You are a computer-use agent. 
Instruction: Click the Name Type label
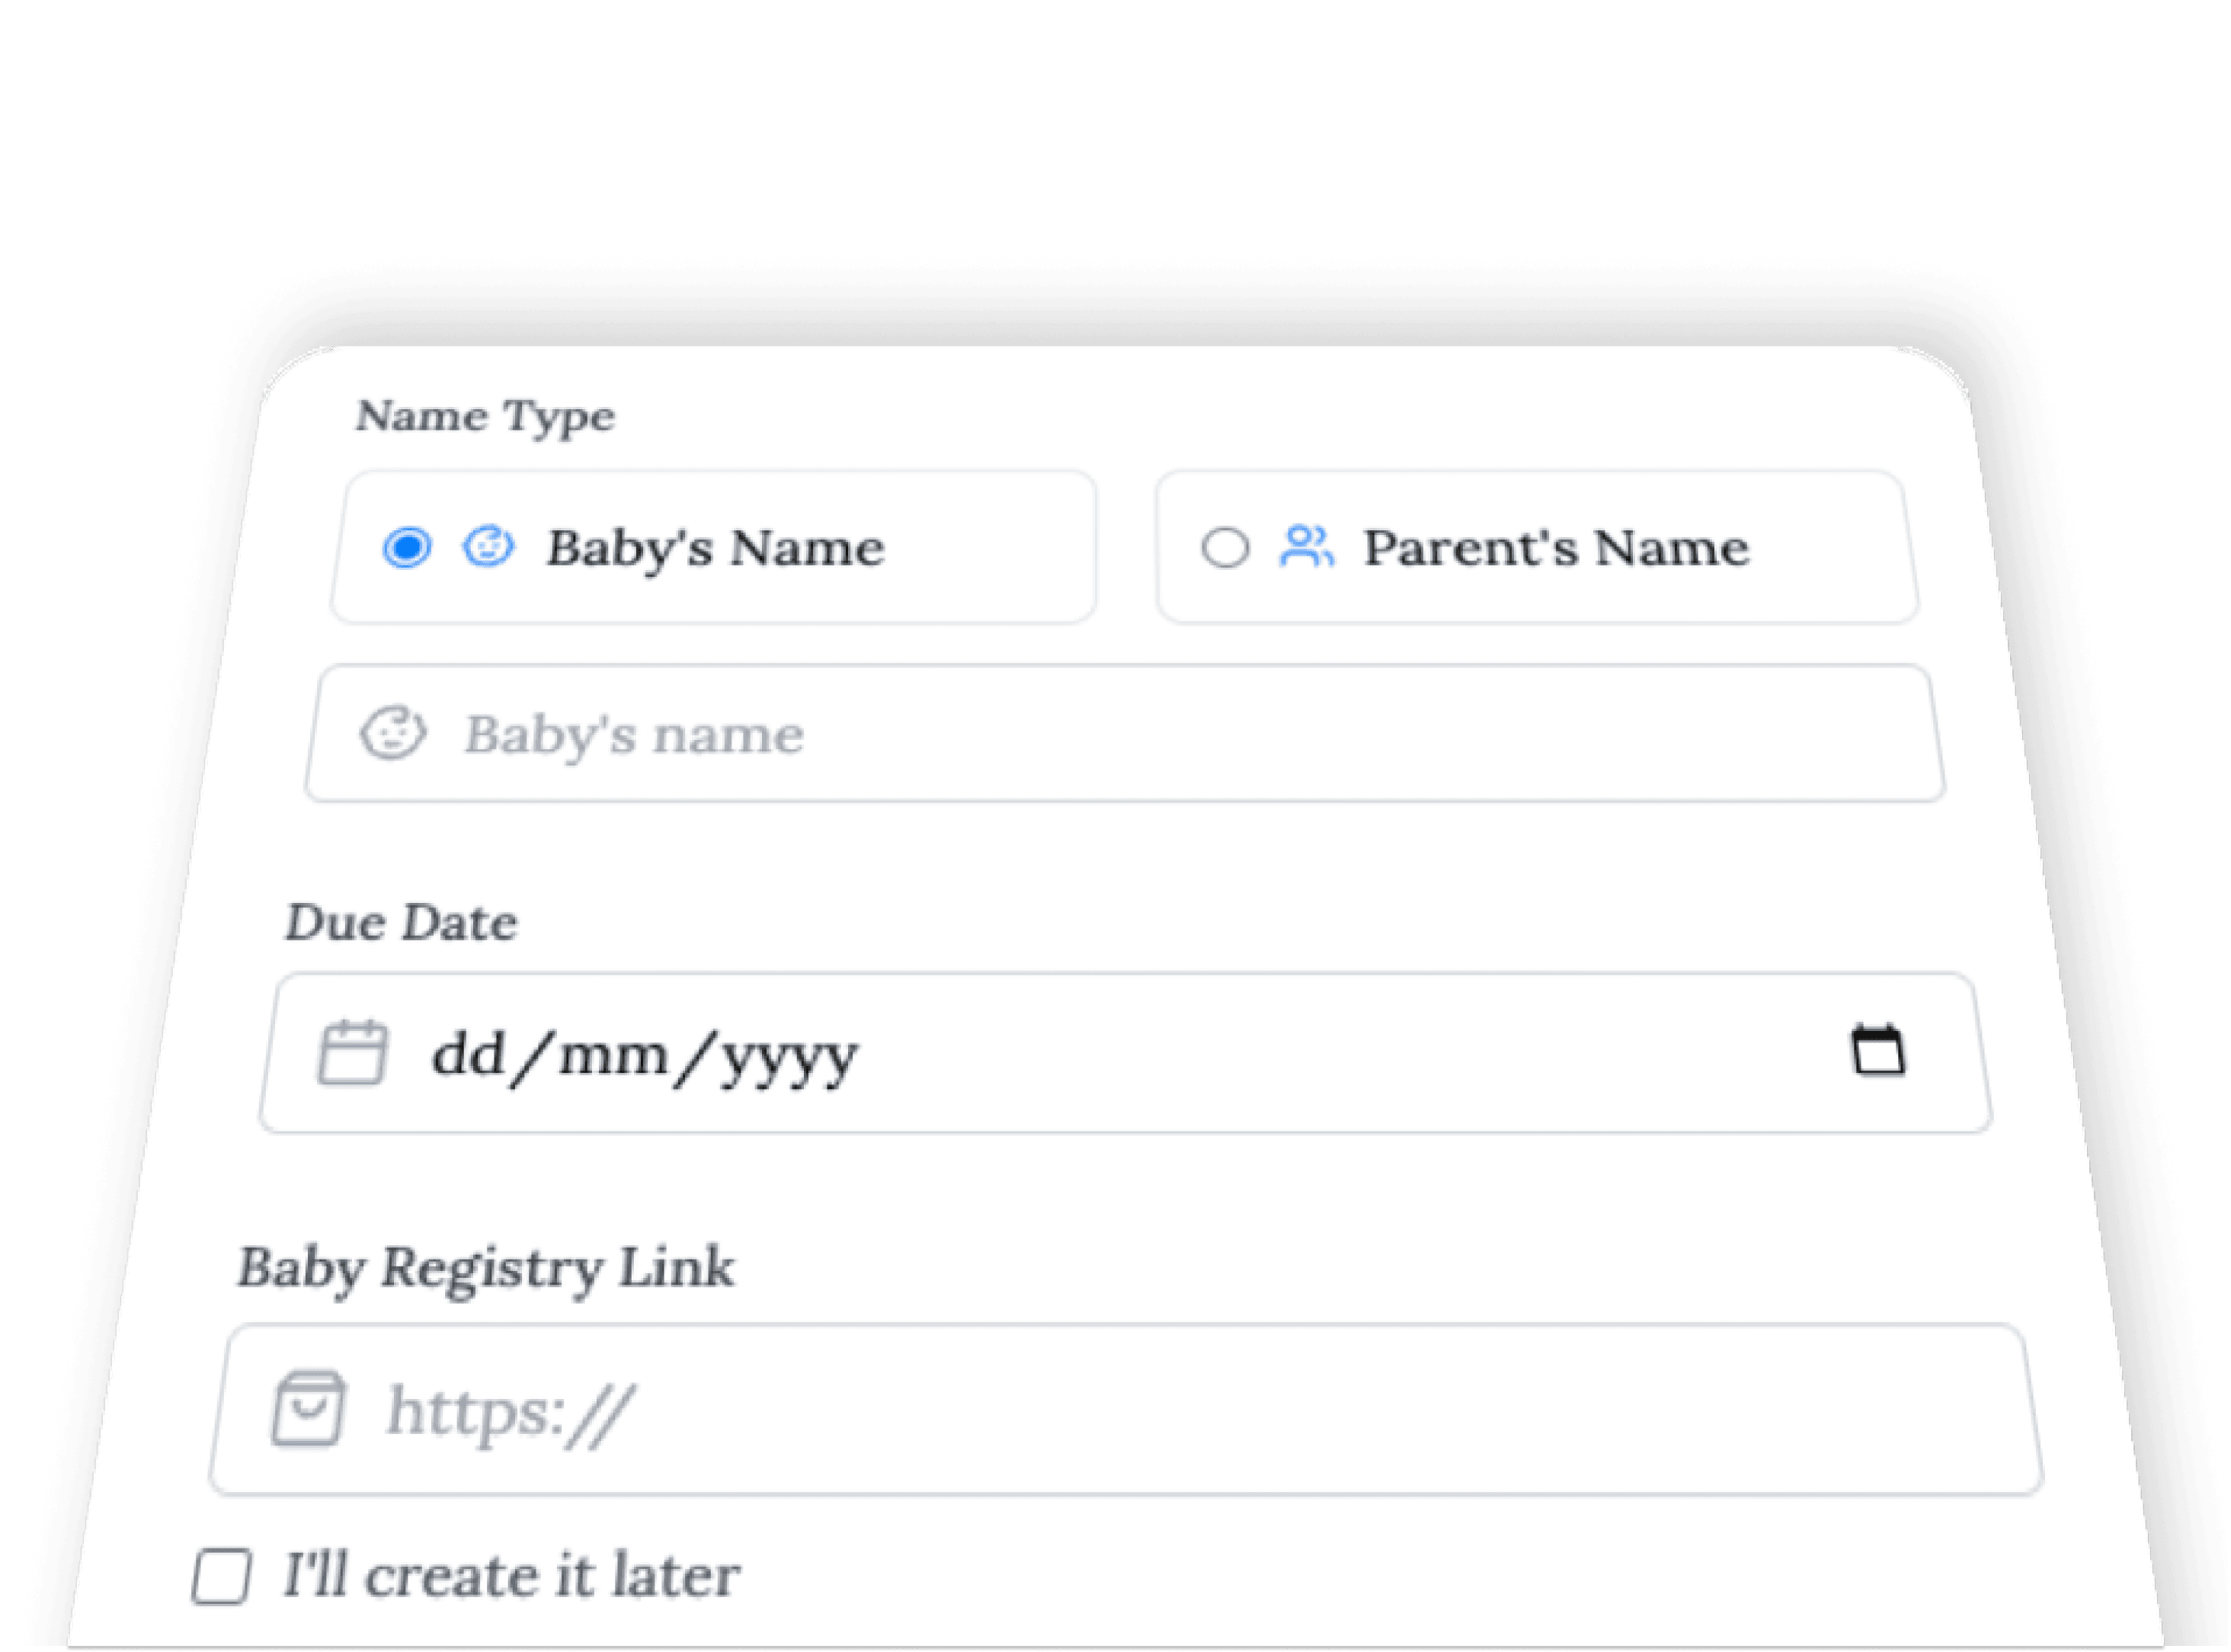tap(485, 416)
